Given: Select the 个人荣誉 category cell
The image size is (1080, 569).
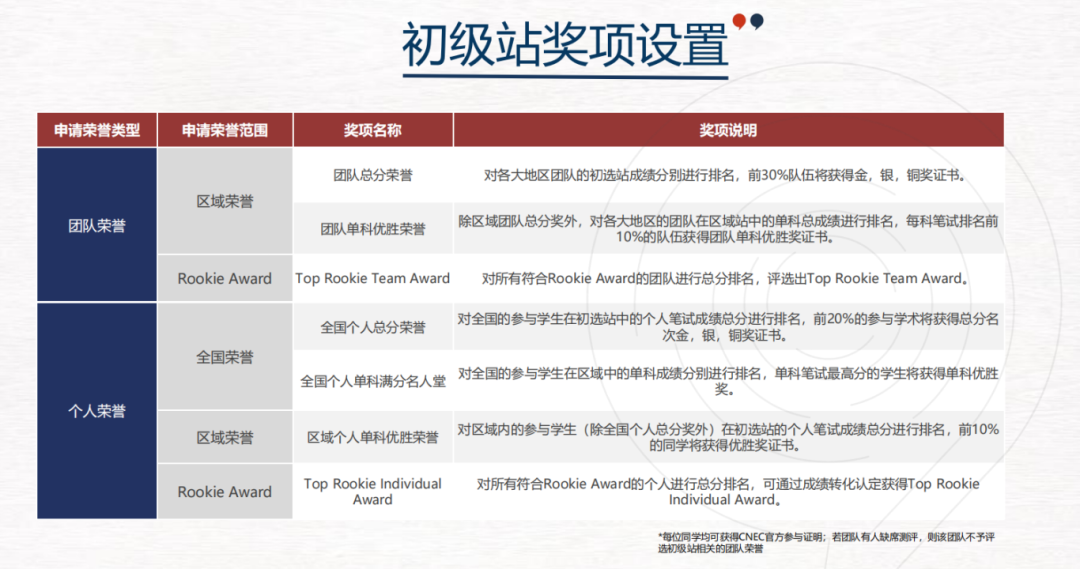Looking at the screenshot, I should pyautogui.click(x=97, y=411).
